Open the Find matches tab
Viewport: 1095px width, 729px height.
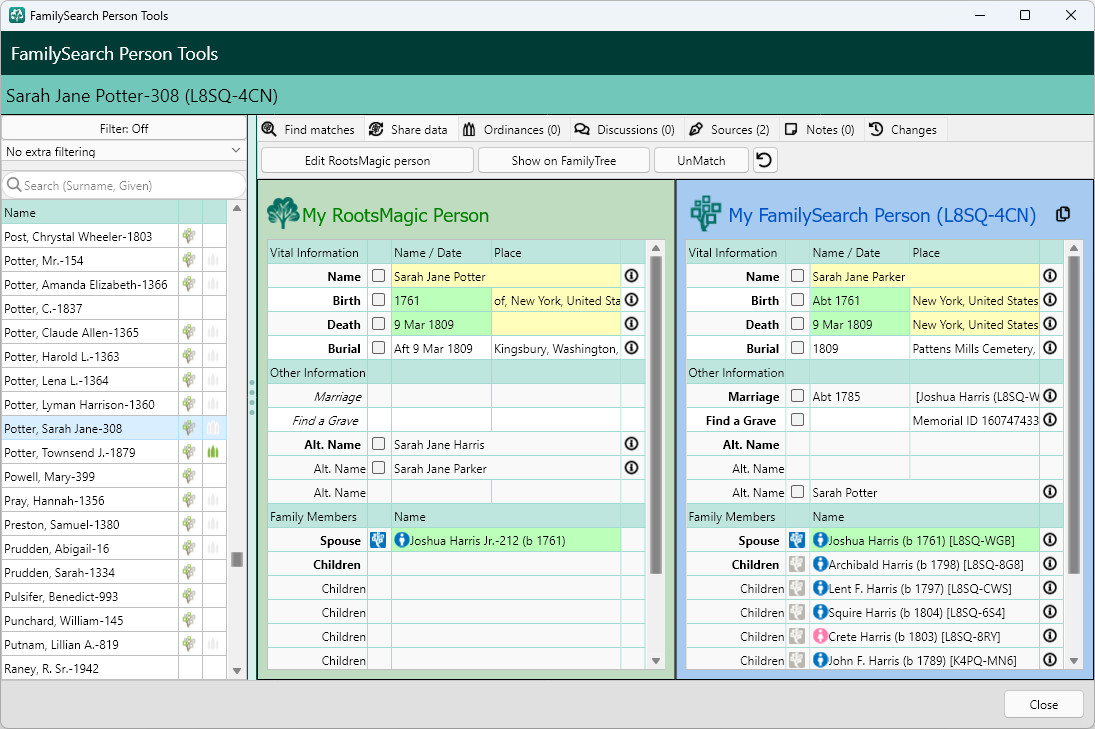[309, 129]
